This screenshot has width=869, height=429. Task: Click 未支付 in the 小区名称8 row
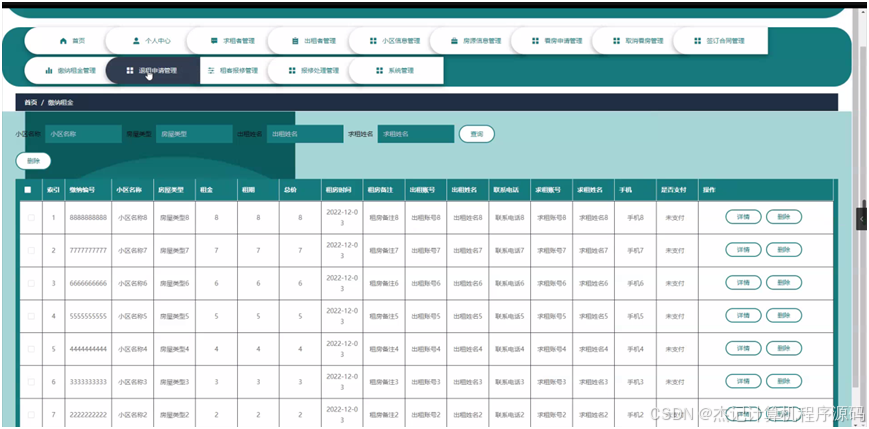pyautogui.click(x=674, y=218)
